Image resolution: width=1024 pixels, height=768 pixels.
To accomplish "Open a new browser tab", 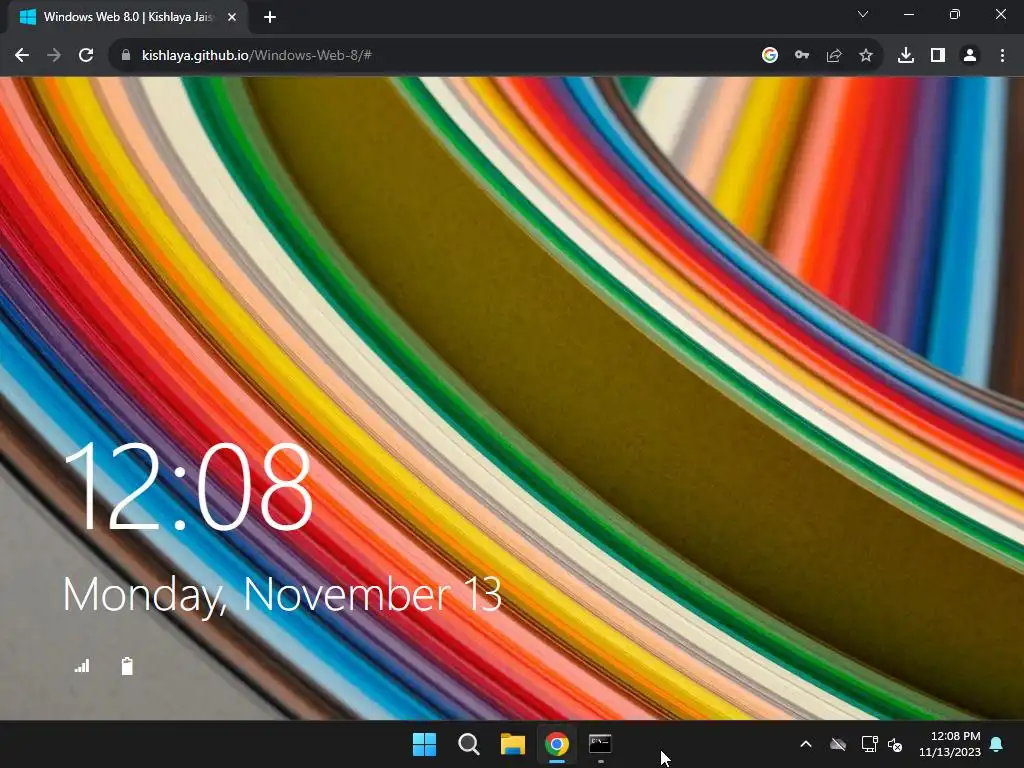I will pos(270,17).
